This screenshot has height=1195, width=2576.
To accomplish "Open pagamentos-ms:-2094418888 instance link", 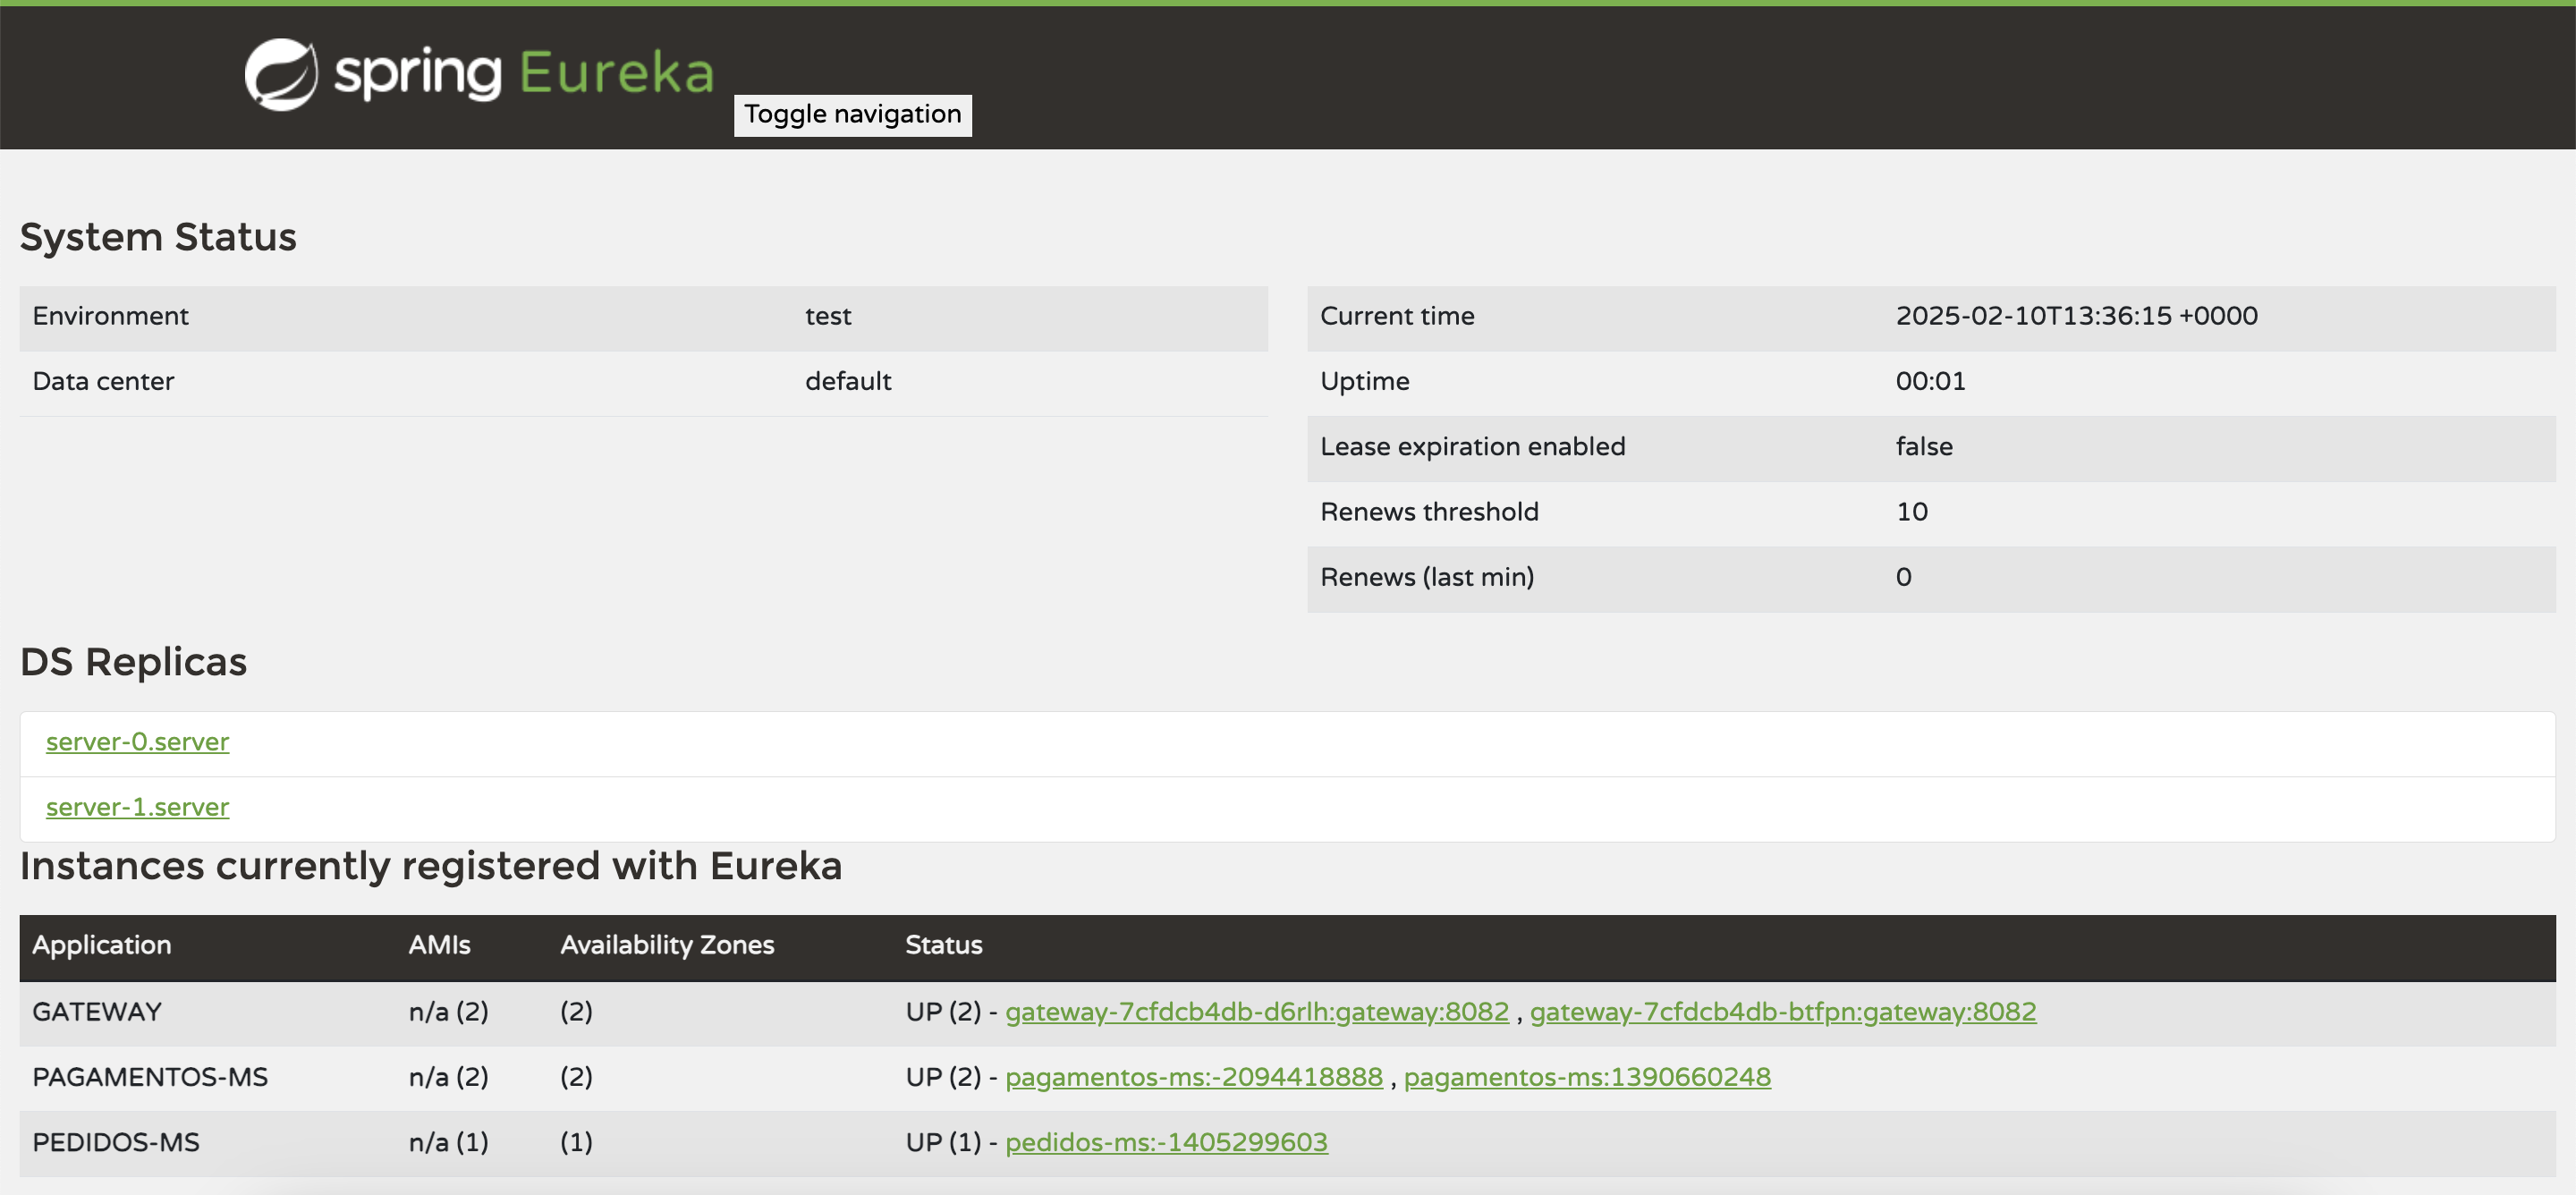I will click(1193, 1077).
